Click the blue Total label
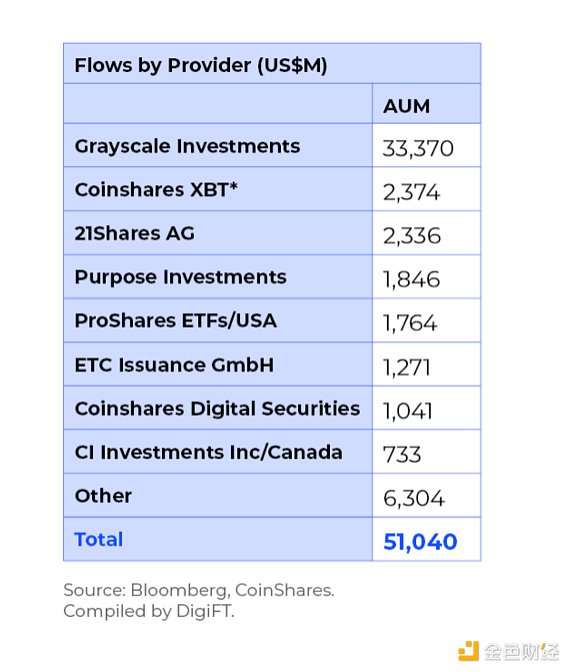This screenshot has width=570, height=672. click(x=99, y=540)
